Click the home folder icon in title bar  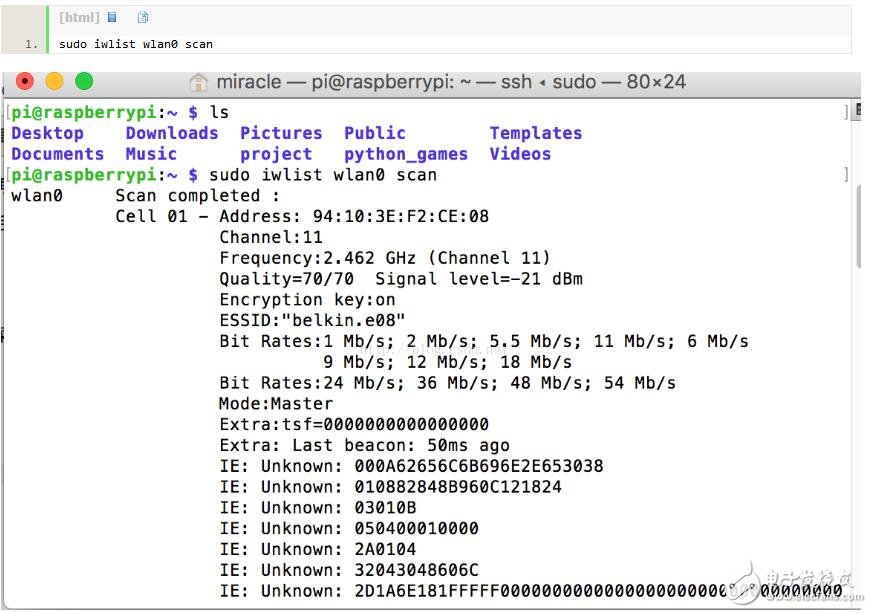coord(199,83)
